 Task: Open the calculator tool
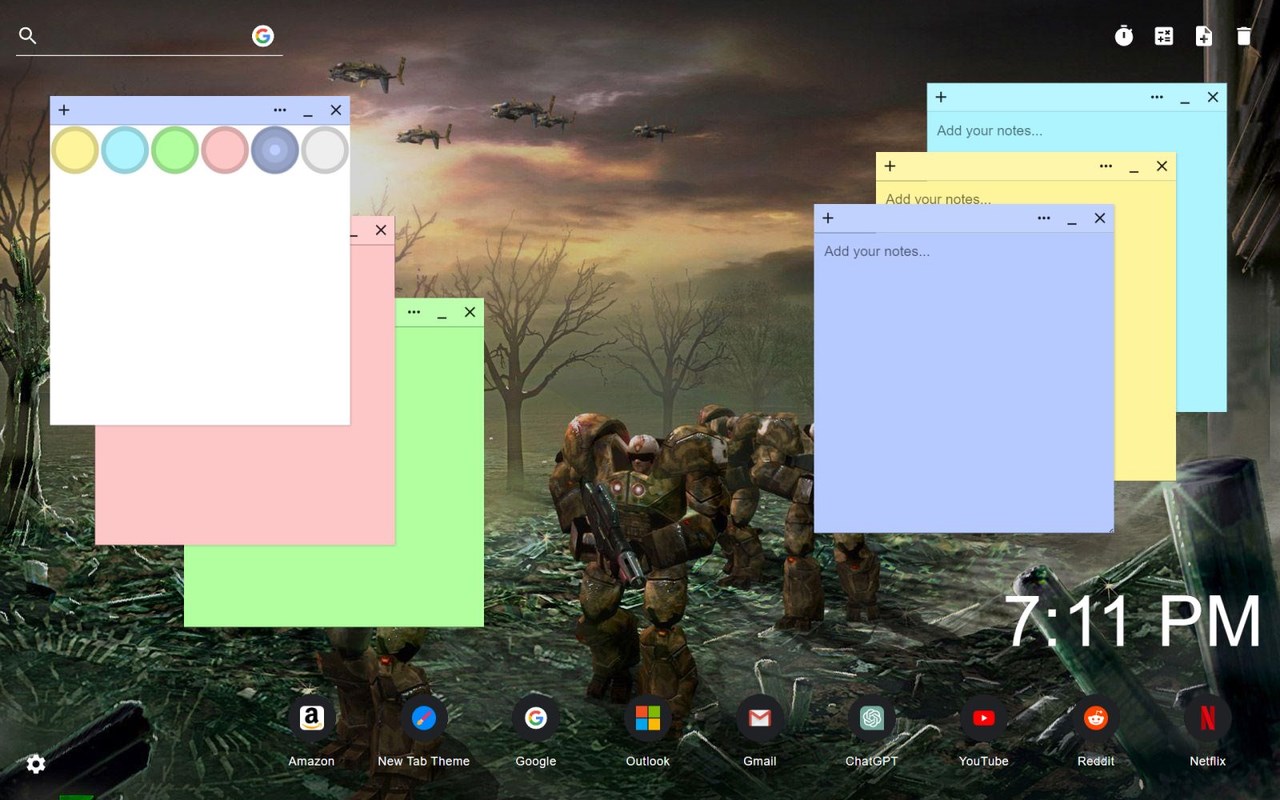[x=1164, y=36]
